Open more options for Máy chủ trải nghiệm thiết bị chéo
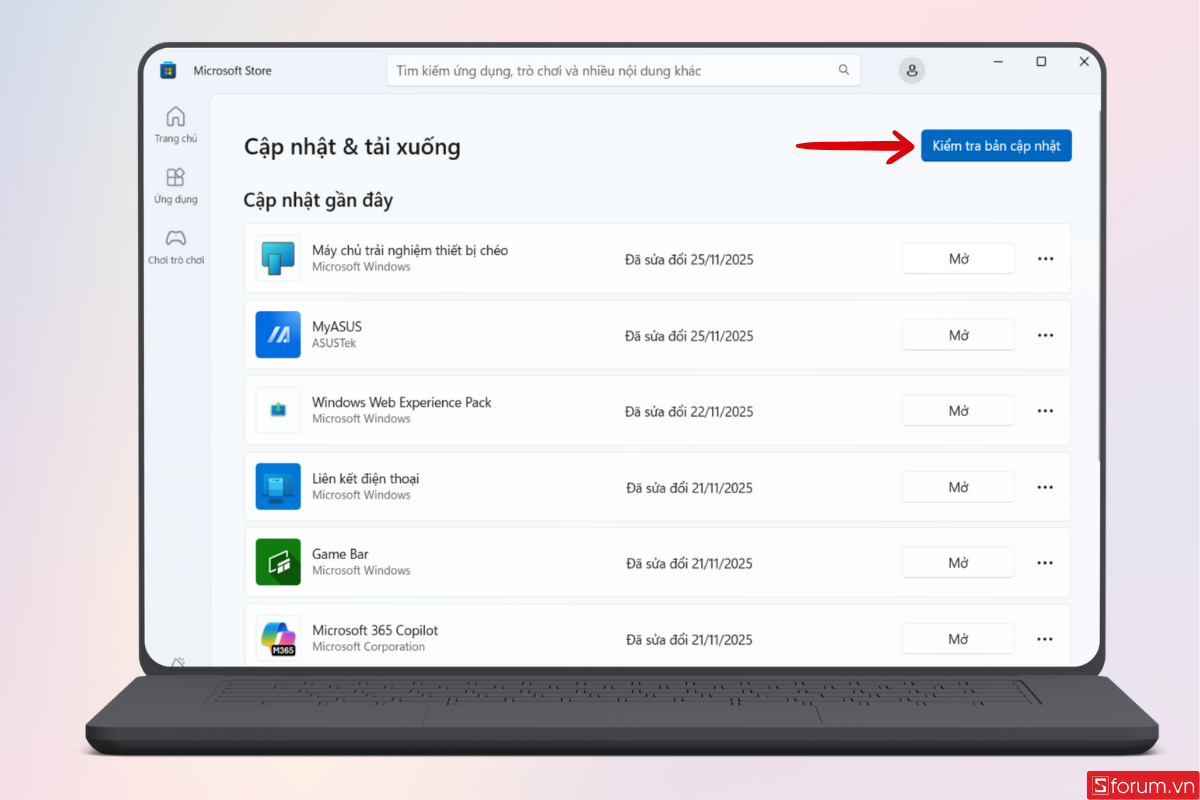Viewport: 1200px width, 800px height. 1045,259
